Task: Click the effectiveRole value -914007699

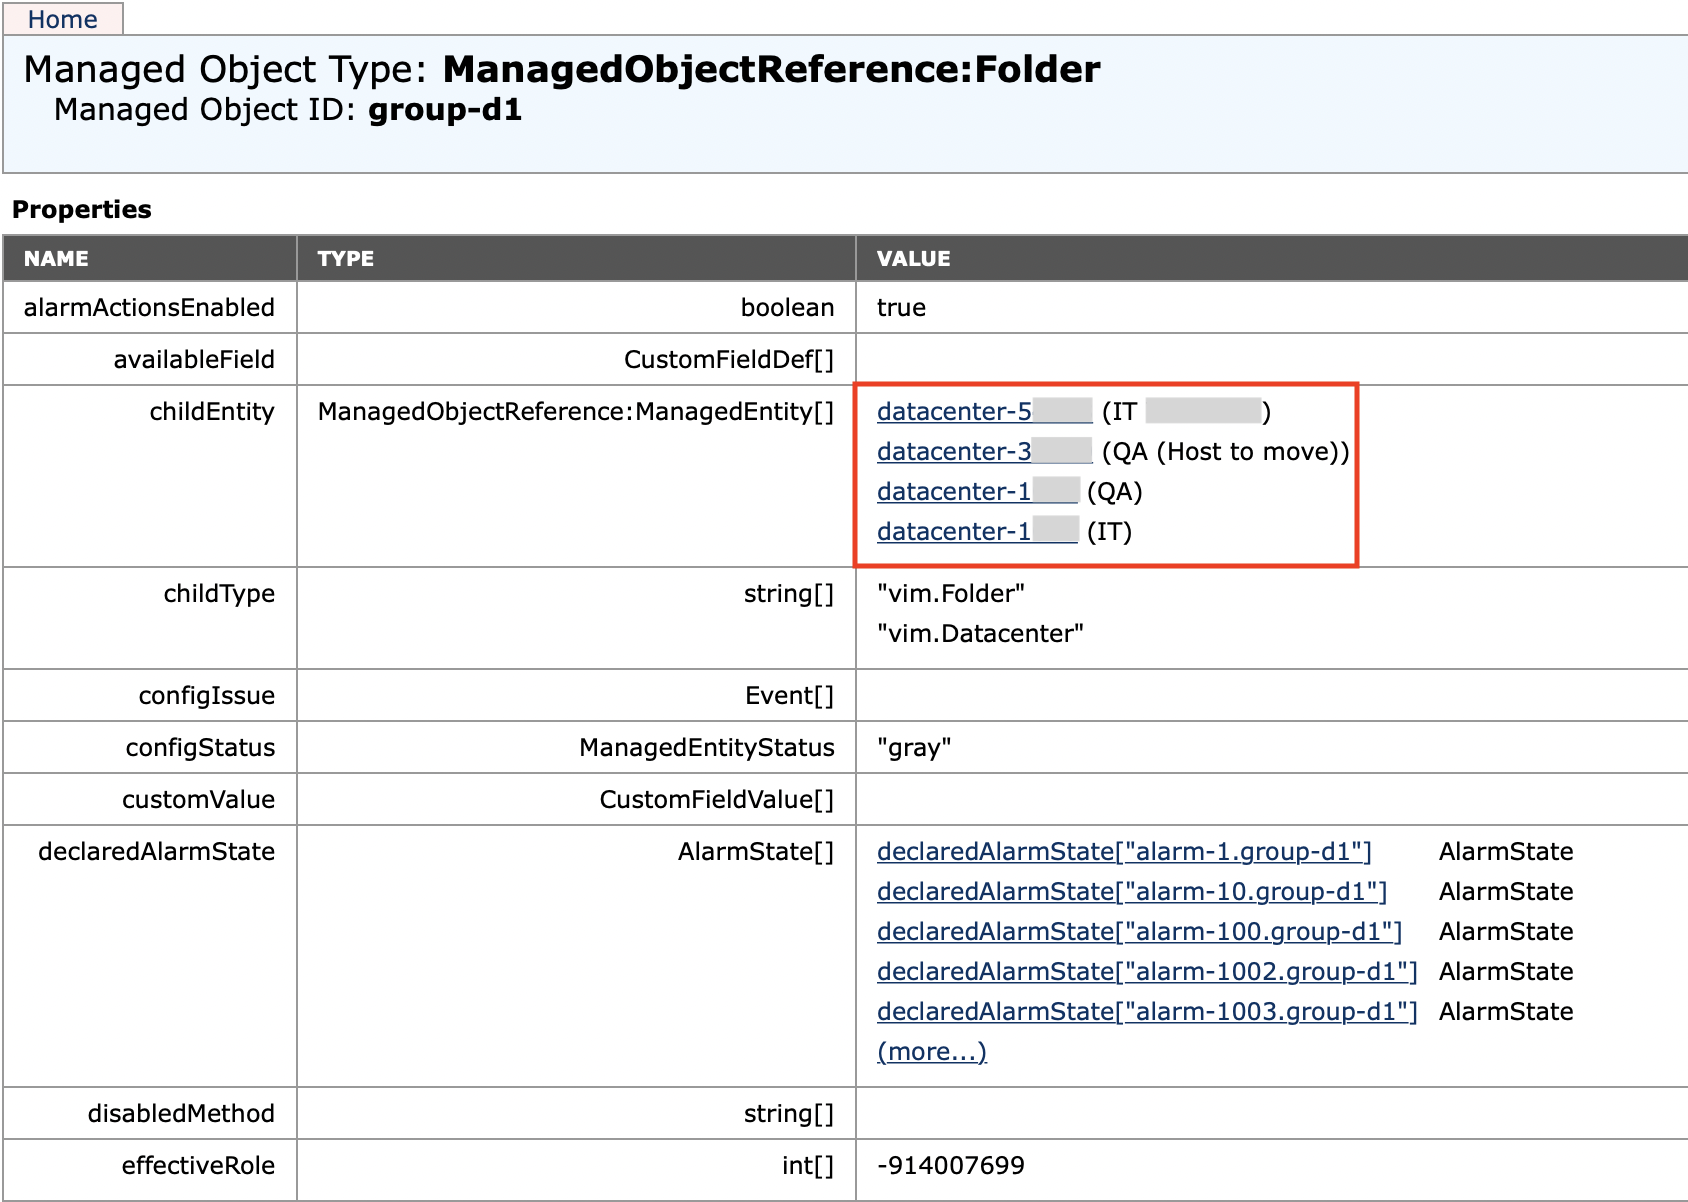Action: (950, 1165)
